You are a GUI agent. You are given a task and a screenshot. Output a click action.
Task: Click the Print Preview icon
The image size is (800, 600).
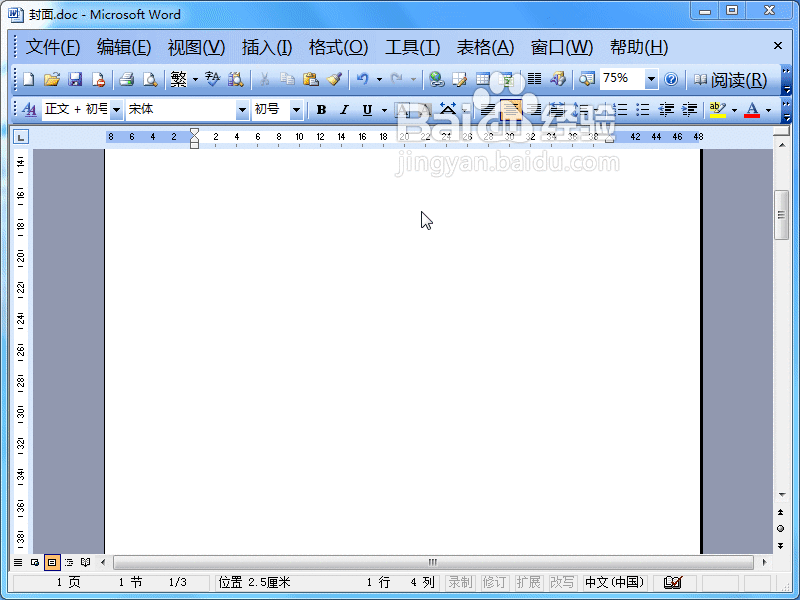150,79
